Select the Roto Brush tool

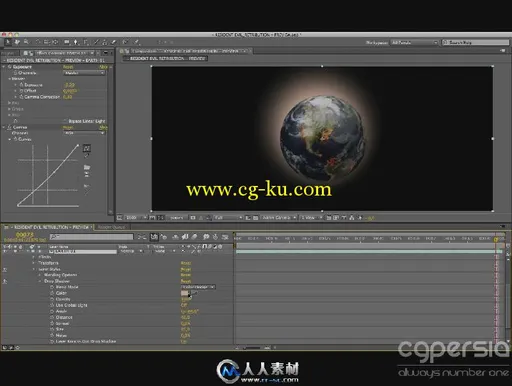[x=125, y=42]
